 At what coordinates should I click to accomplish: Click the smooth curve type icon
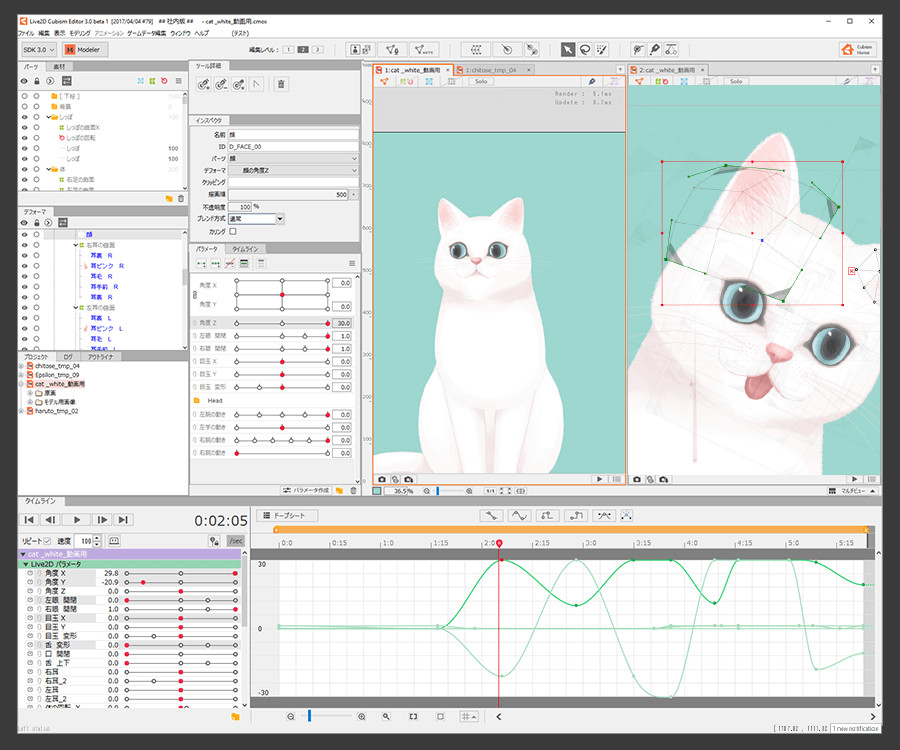pyautogui.click(x=519, y=516)
